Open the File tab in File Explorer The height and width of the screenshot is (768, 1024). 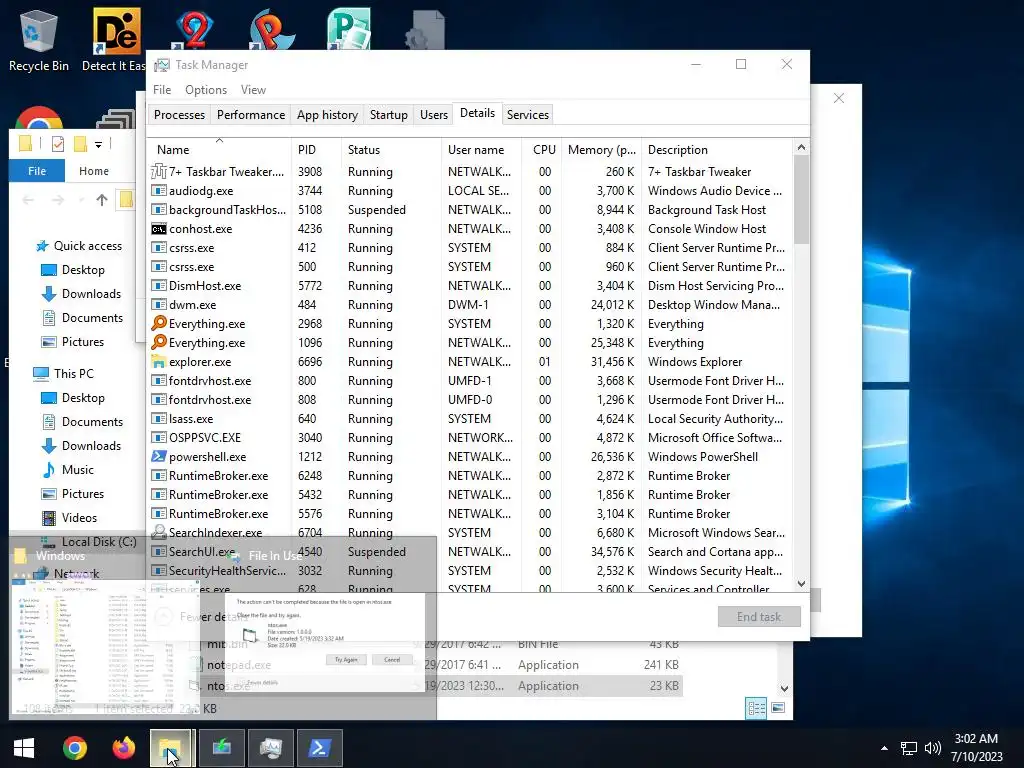37,170
